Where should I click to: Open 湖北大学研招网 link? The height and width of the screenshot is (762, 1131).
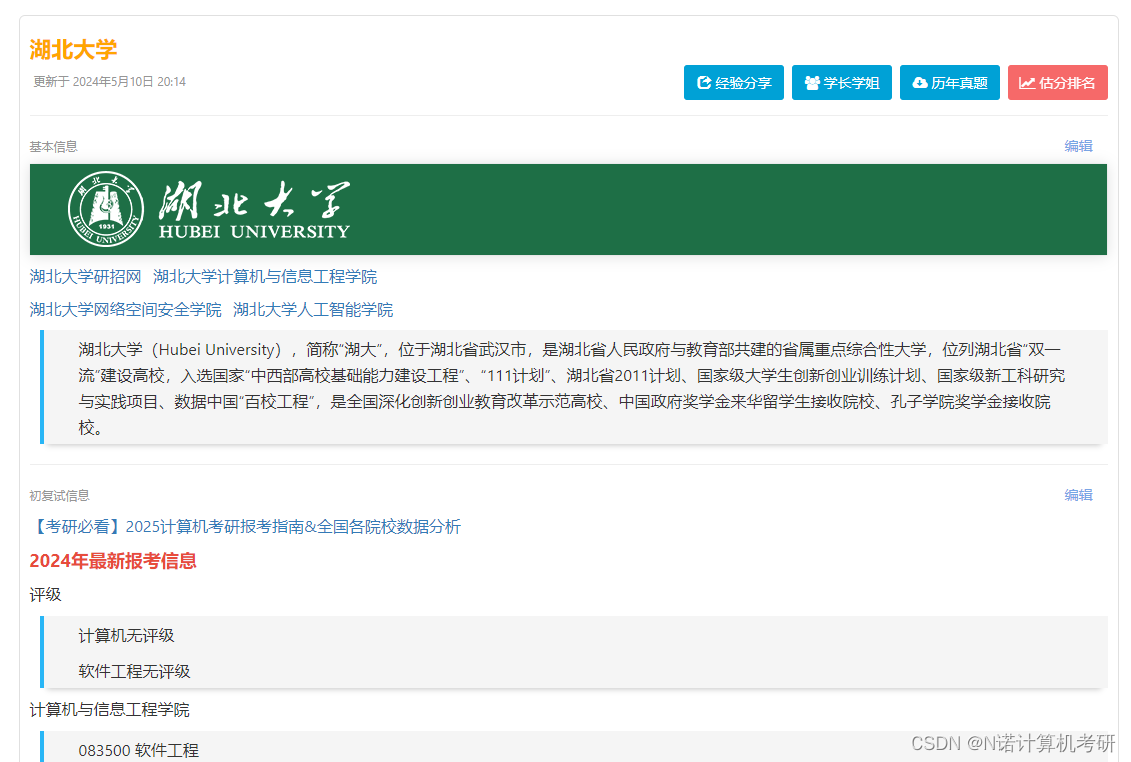[x=85, y=277]
